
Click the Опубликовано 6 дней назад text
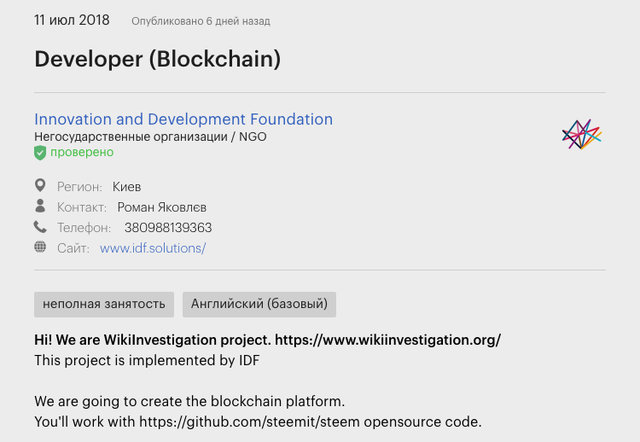(198, 21)
